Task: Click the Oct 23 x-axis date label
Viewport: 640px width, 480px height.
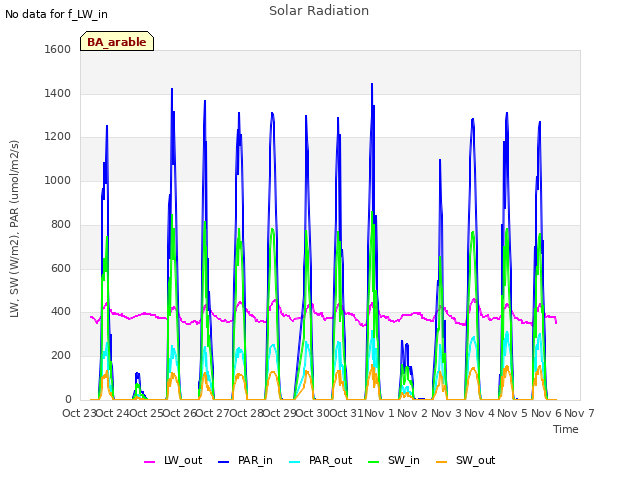Action: point(79,413)
